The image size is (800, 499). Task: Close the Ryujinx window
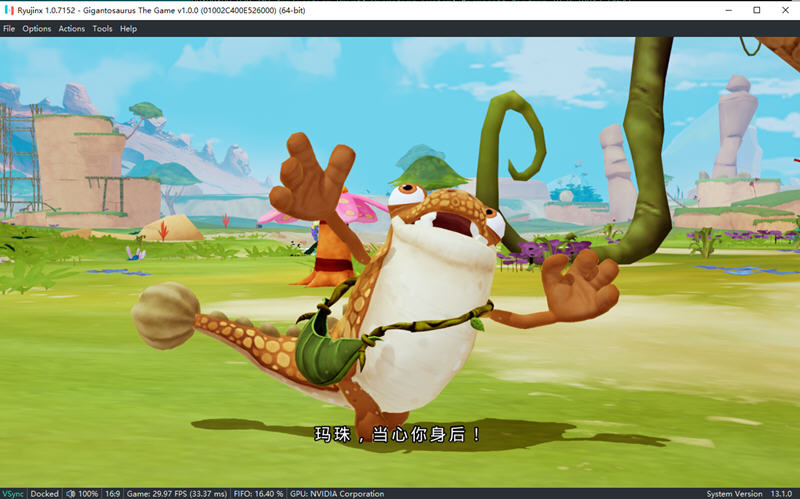coord(786,10)
